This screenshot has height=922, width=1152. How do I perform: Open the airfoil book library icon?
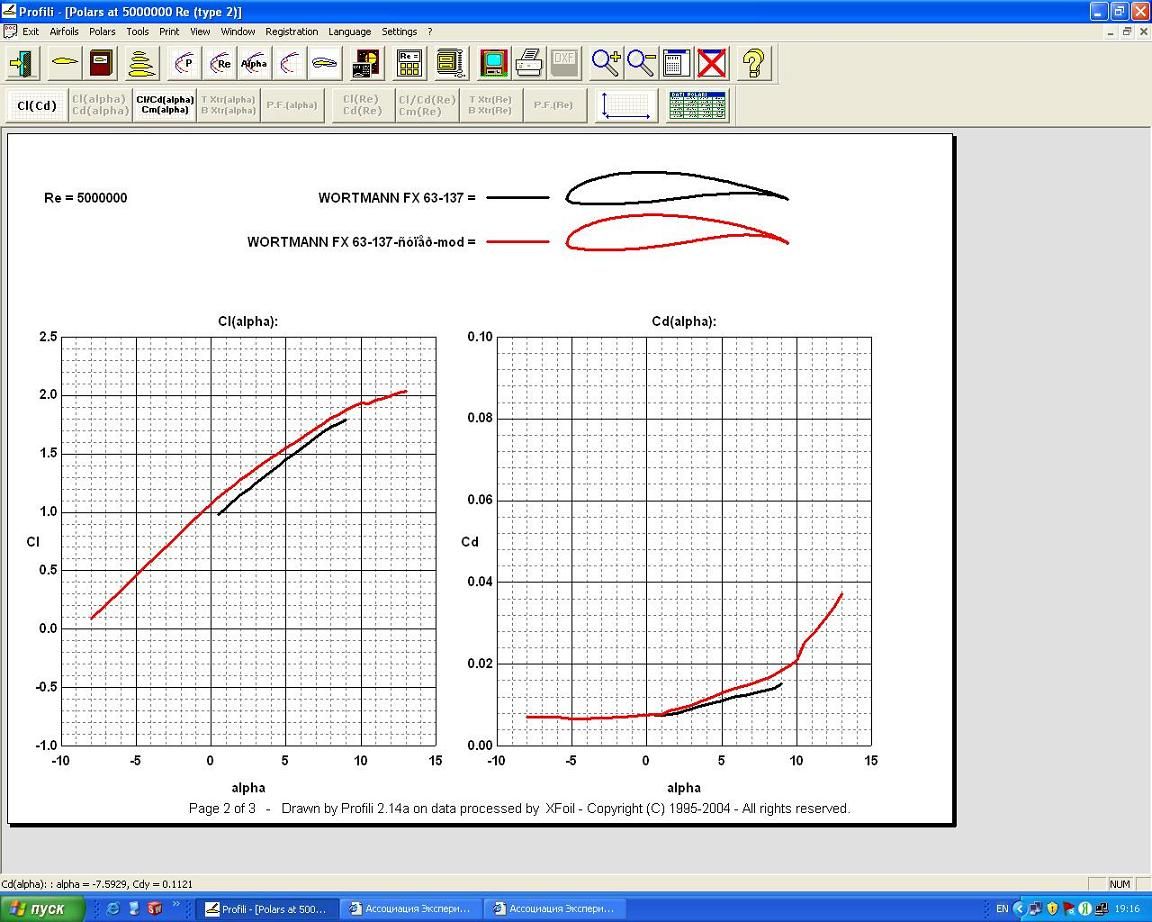[x=101, y=64]
